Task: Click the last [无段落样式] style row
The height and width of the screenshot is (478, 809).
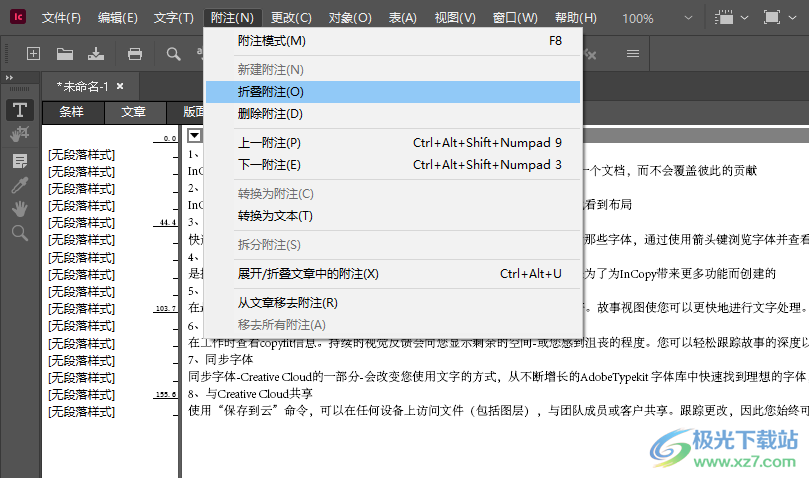Action: coord(82,412)
